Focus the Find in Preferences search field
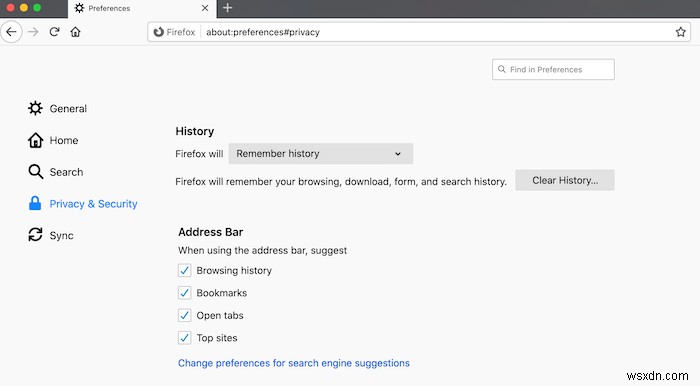Image resolution: width=700 pixels, height=386 pixels. (x=553, y=69)
